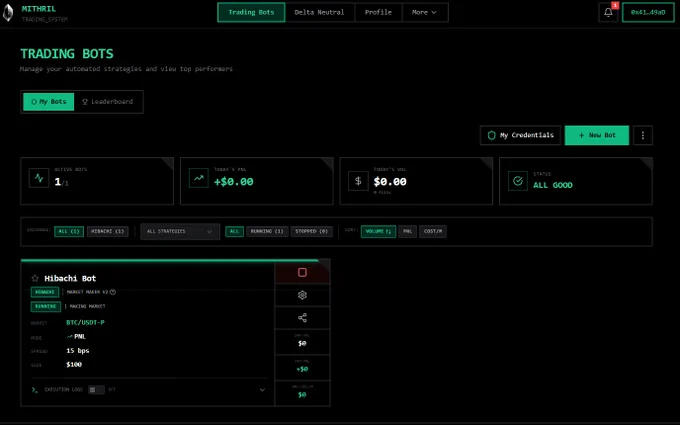Open My Credentials
This screenshot has width=680, height=425.
(520, 135)
